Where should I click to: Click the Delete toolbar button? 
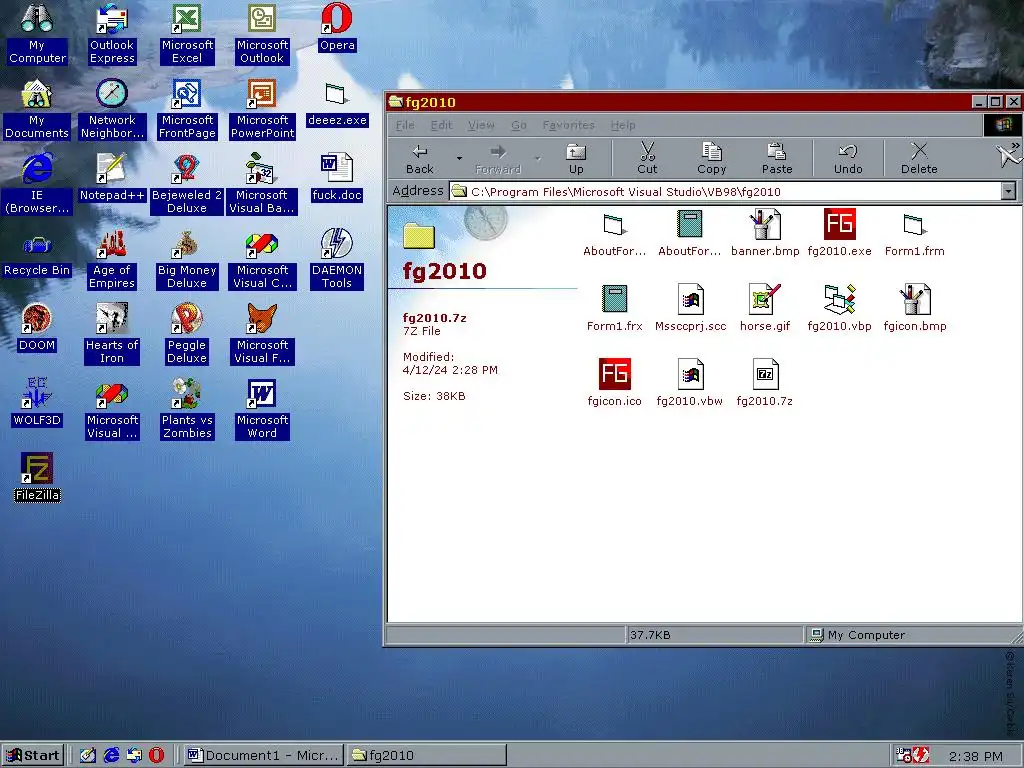pos(919,159)
